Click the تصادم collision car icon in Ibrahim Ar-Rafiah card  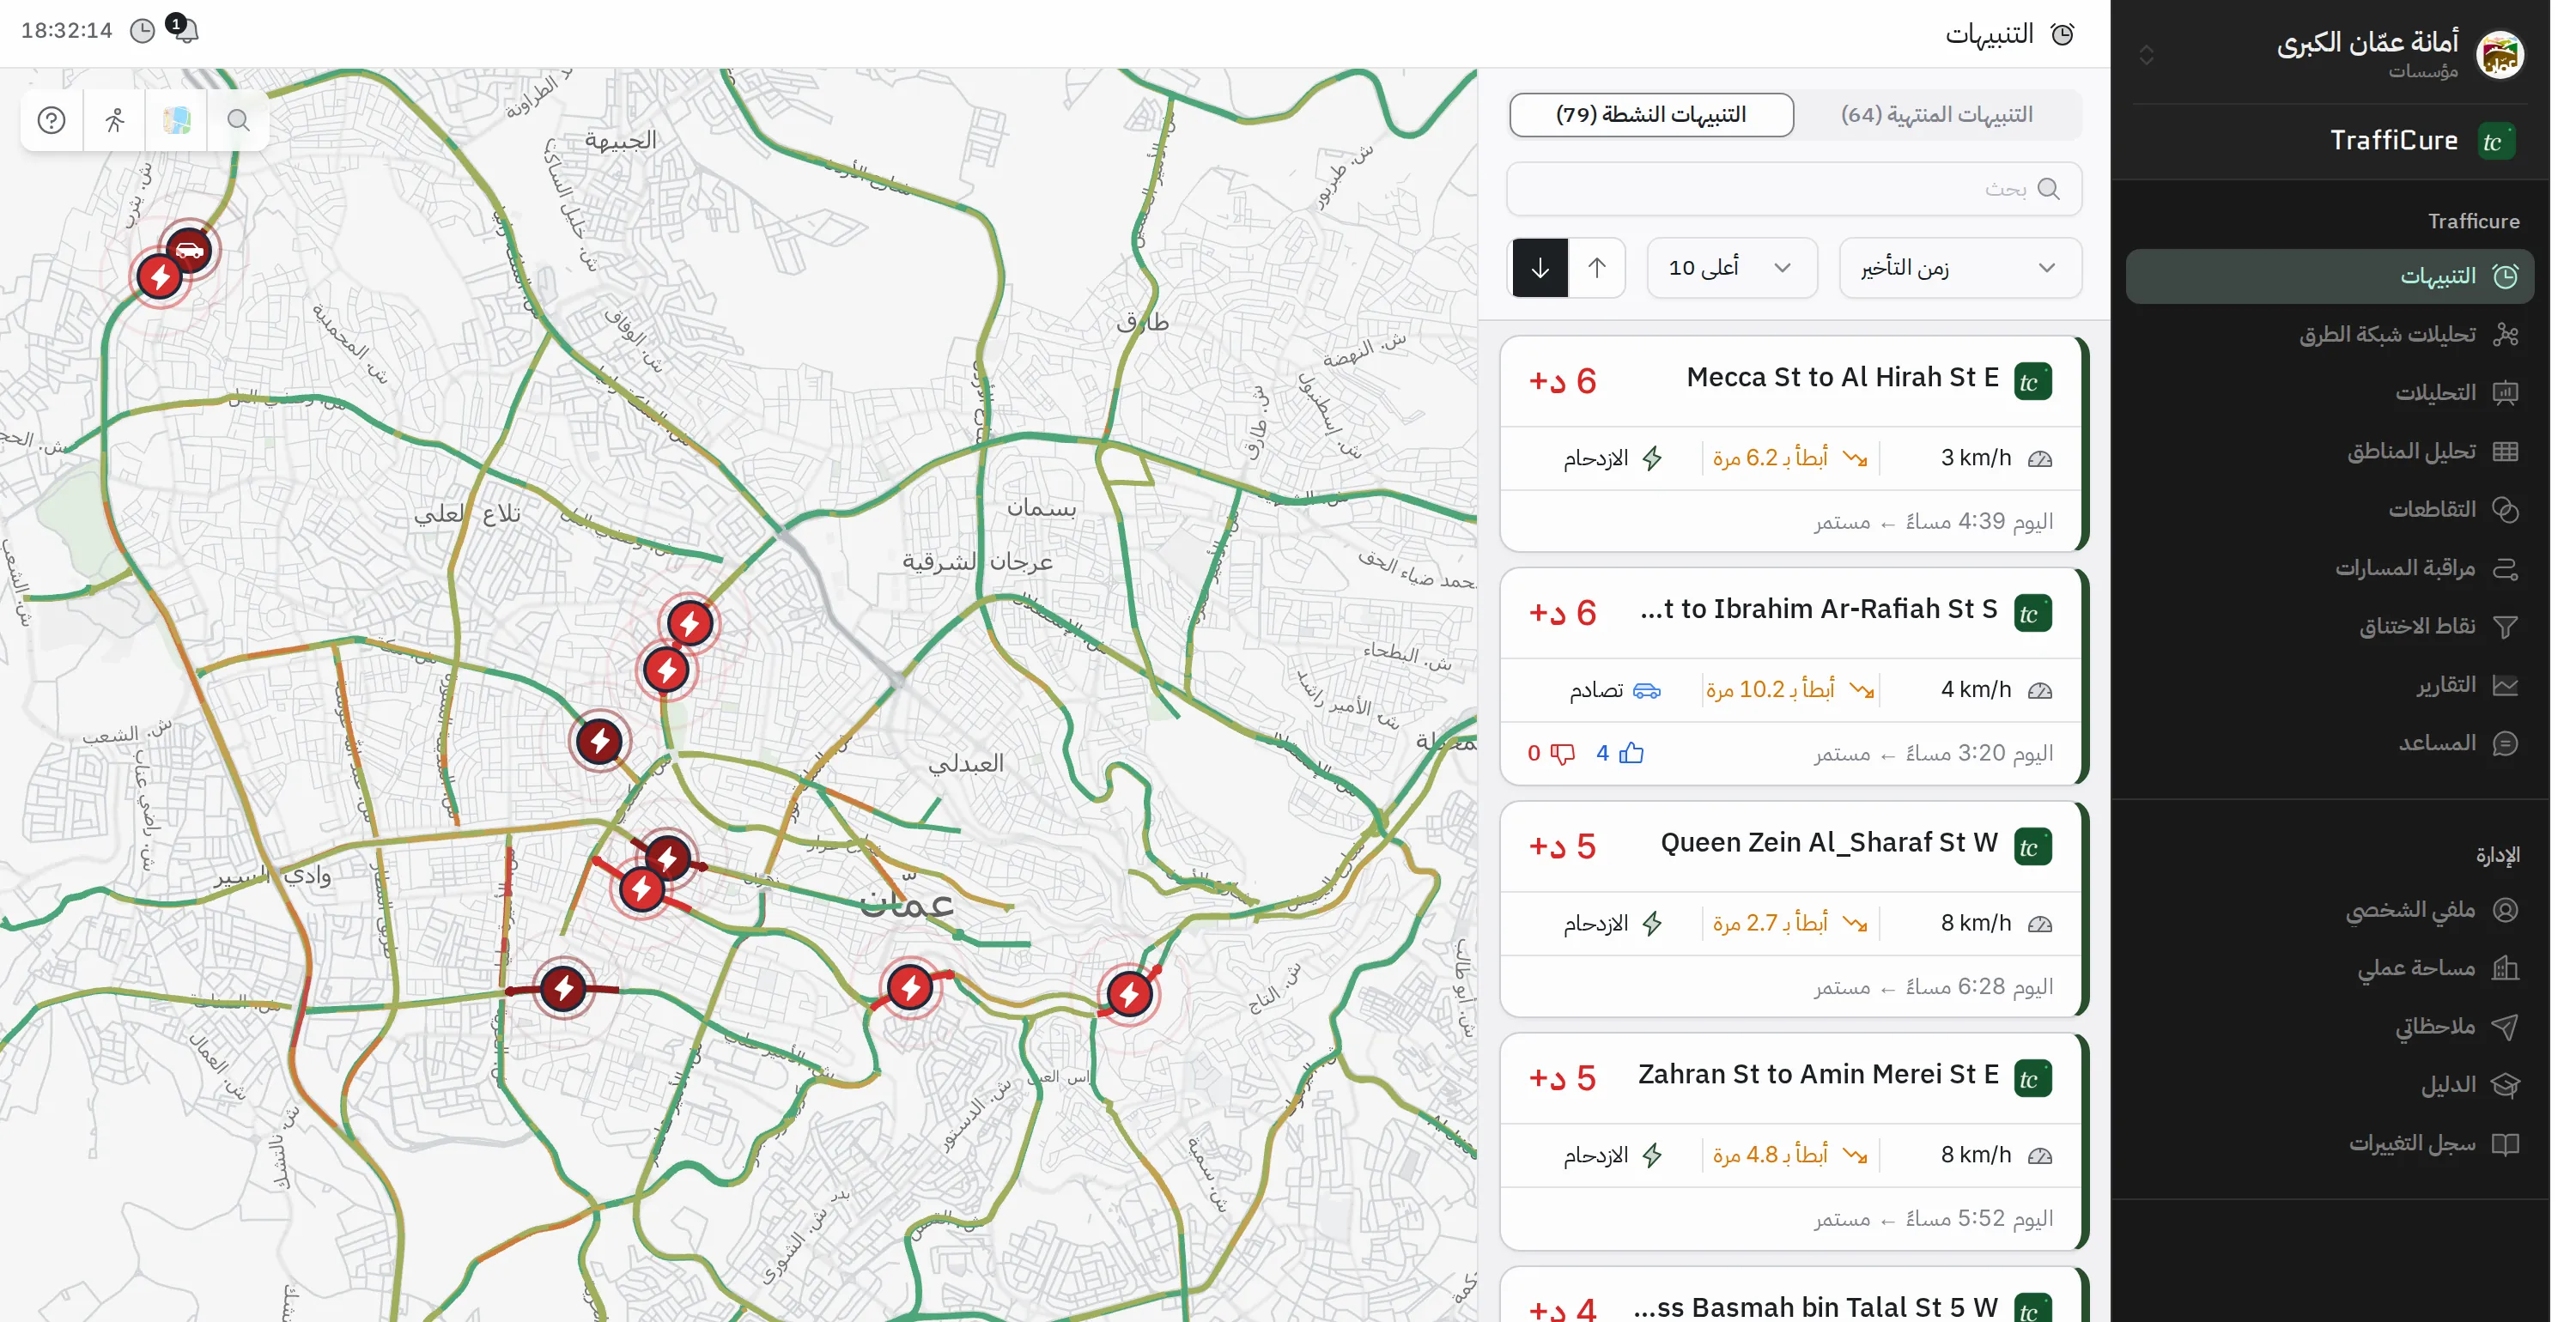tap(1646, 690)
